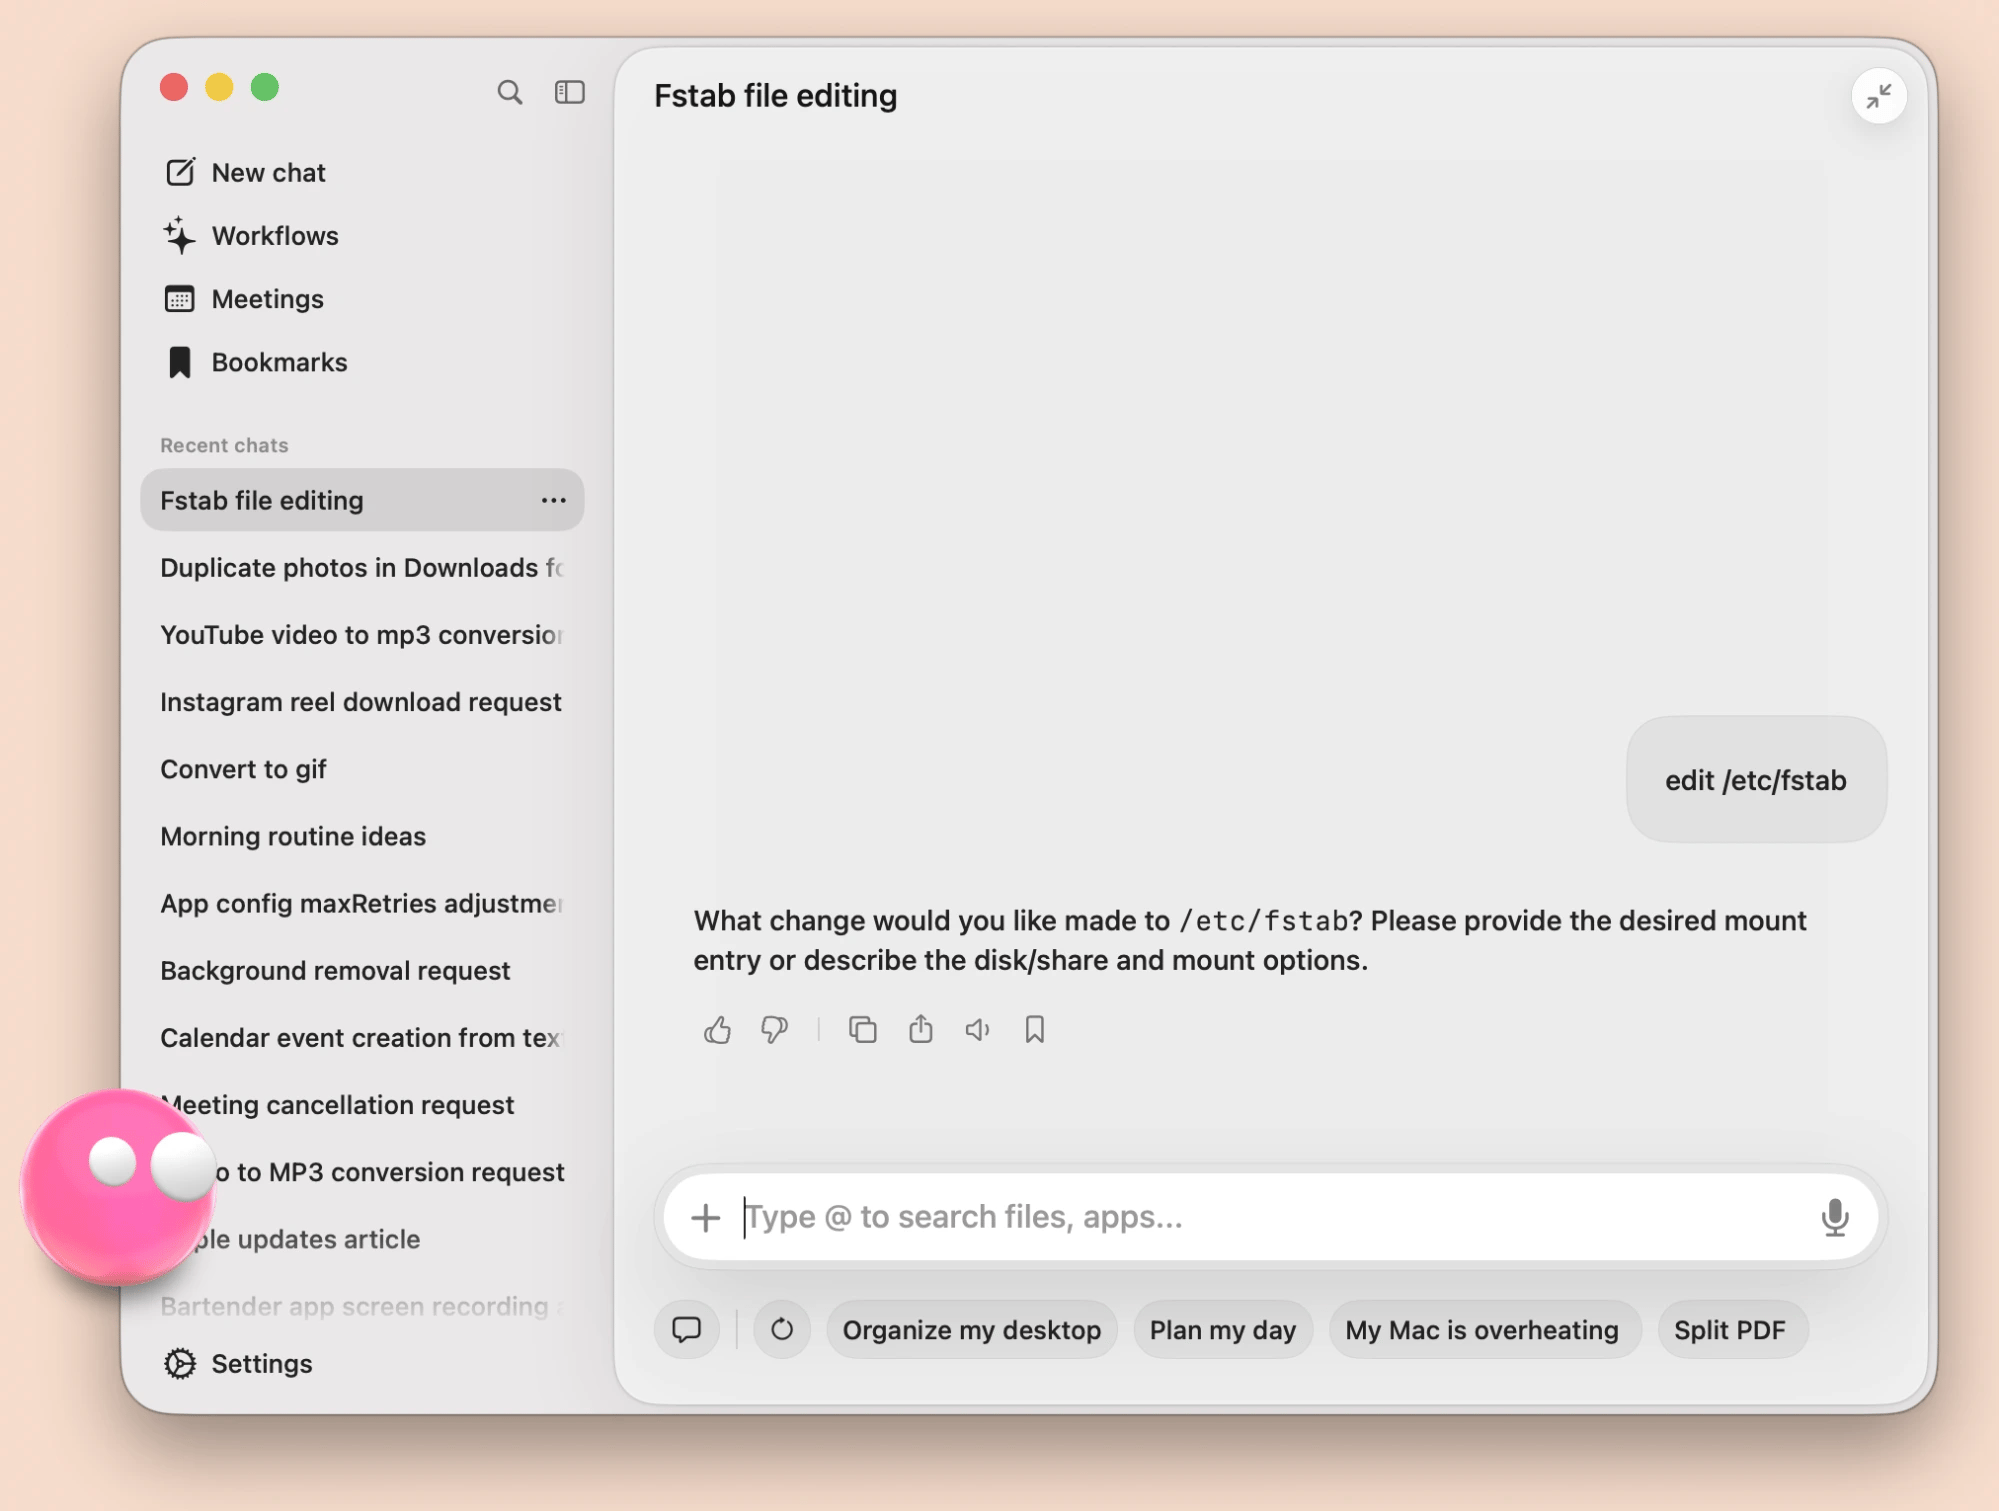Image resolution: width=1999 pixels, height=1512 pixels.
Task: Click the plus attachment icon
Action: [x=705, y=1217]
